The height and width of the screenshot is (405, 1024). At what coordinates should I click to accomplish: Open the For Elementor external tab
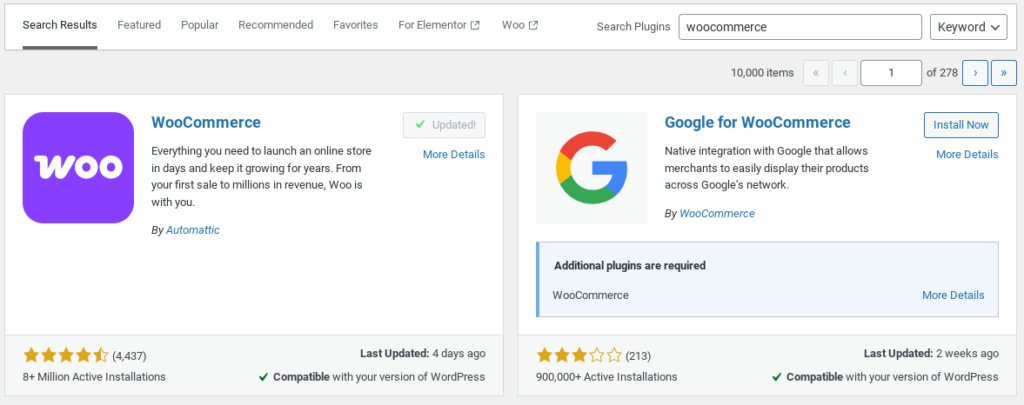point(439,25)
